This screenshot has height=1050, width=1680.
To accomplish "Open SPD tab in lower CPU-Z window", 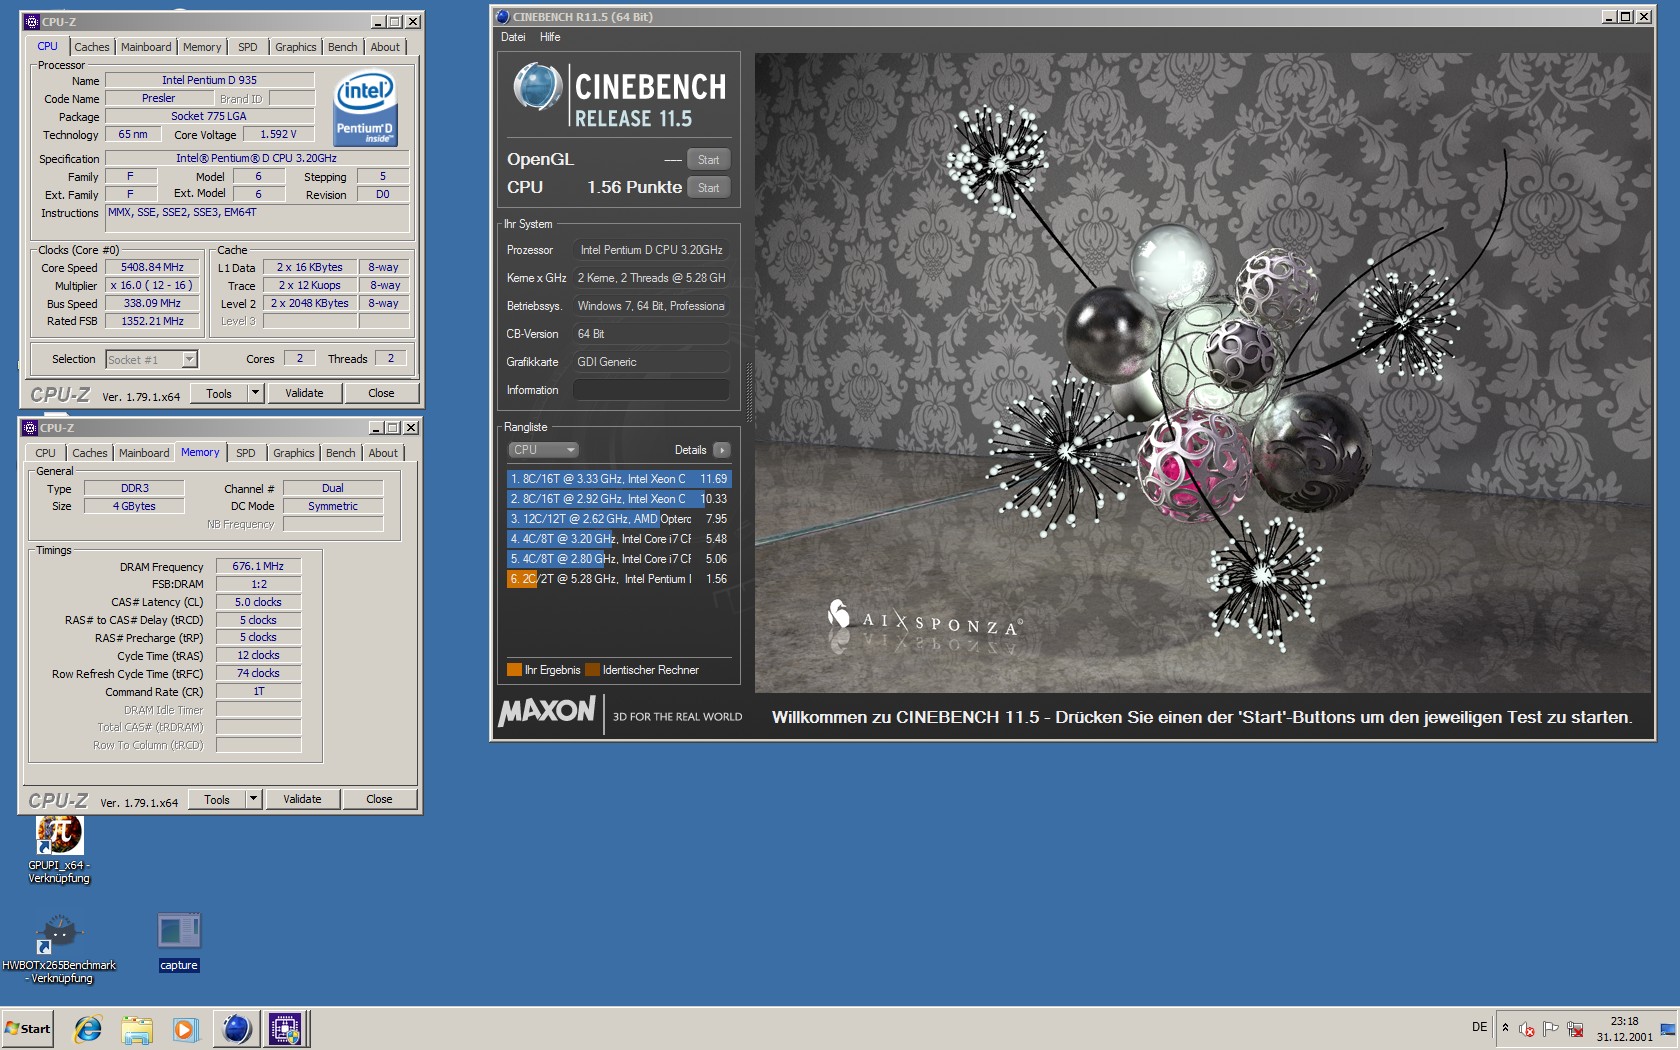I will click(246, 453).
